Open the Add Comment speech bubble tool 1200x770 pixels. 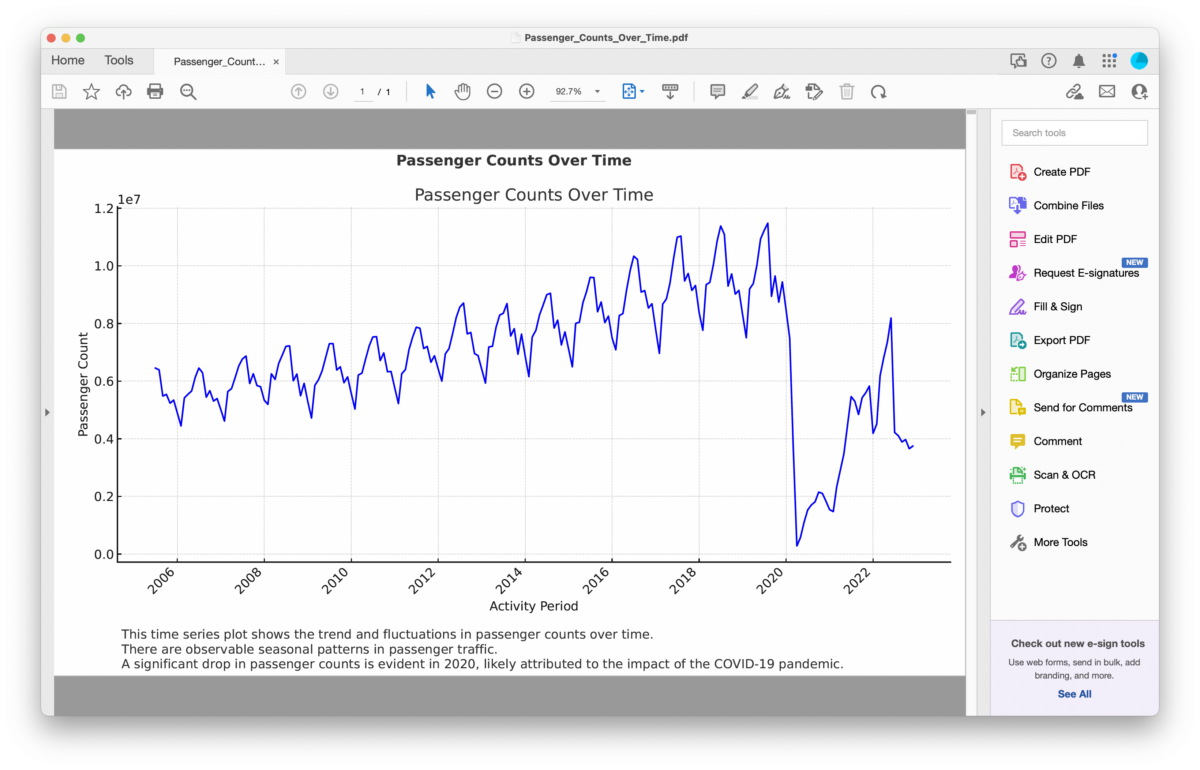click(717, 91)
